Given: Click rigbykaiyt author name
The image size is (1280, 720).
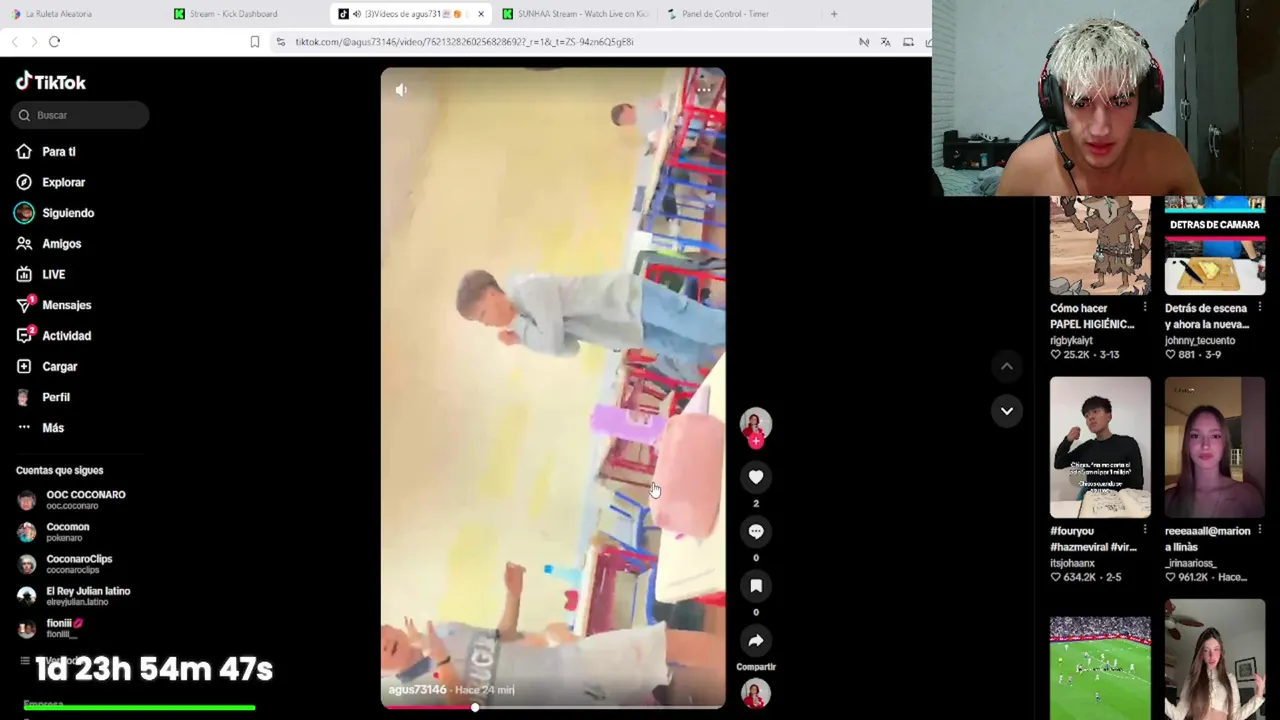Looking at the screenshot, I should pos(1071,341).
